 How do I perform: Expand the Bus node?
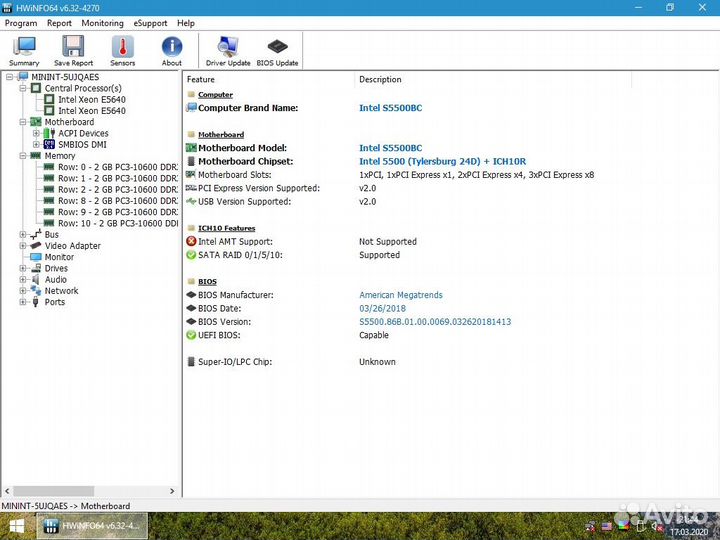[x=22, y=234]
